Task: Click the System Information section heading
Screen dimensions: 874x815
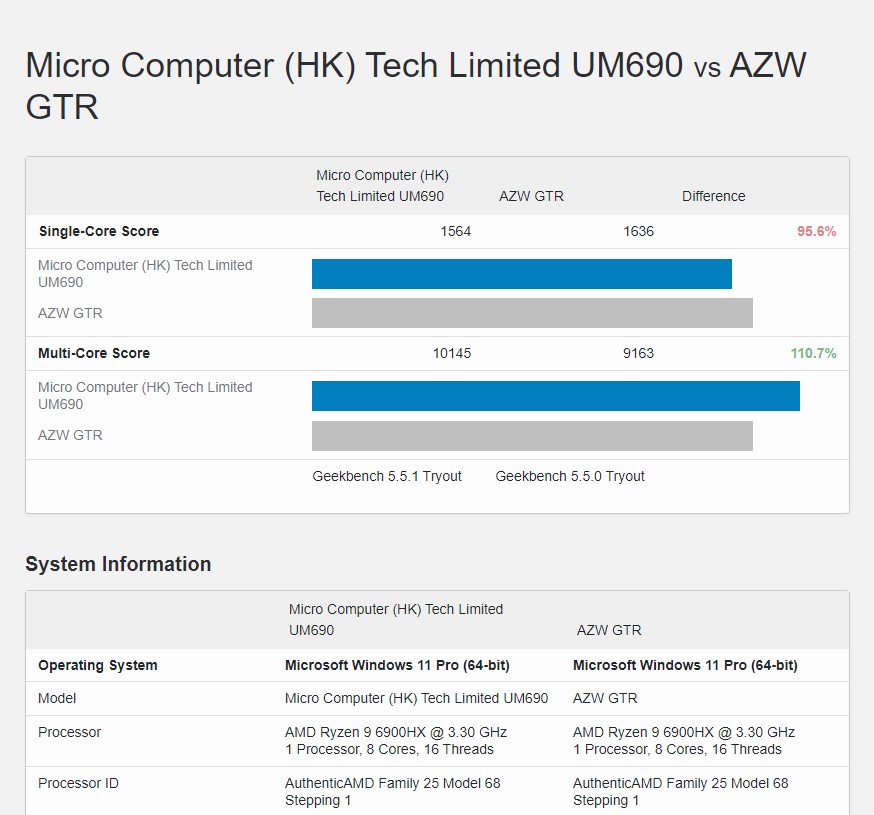Action: click(118, 564)
